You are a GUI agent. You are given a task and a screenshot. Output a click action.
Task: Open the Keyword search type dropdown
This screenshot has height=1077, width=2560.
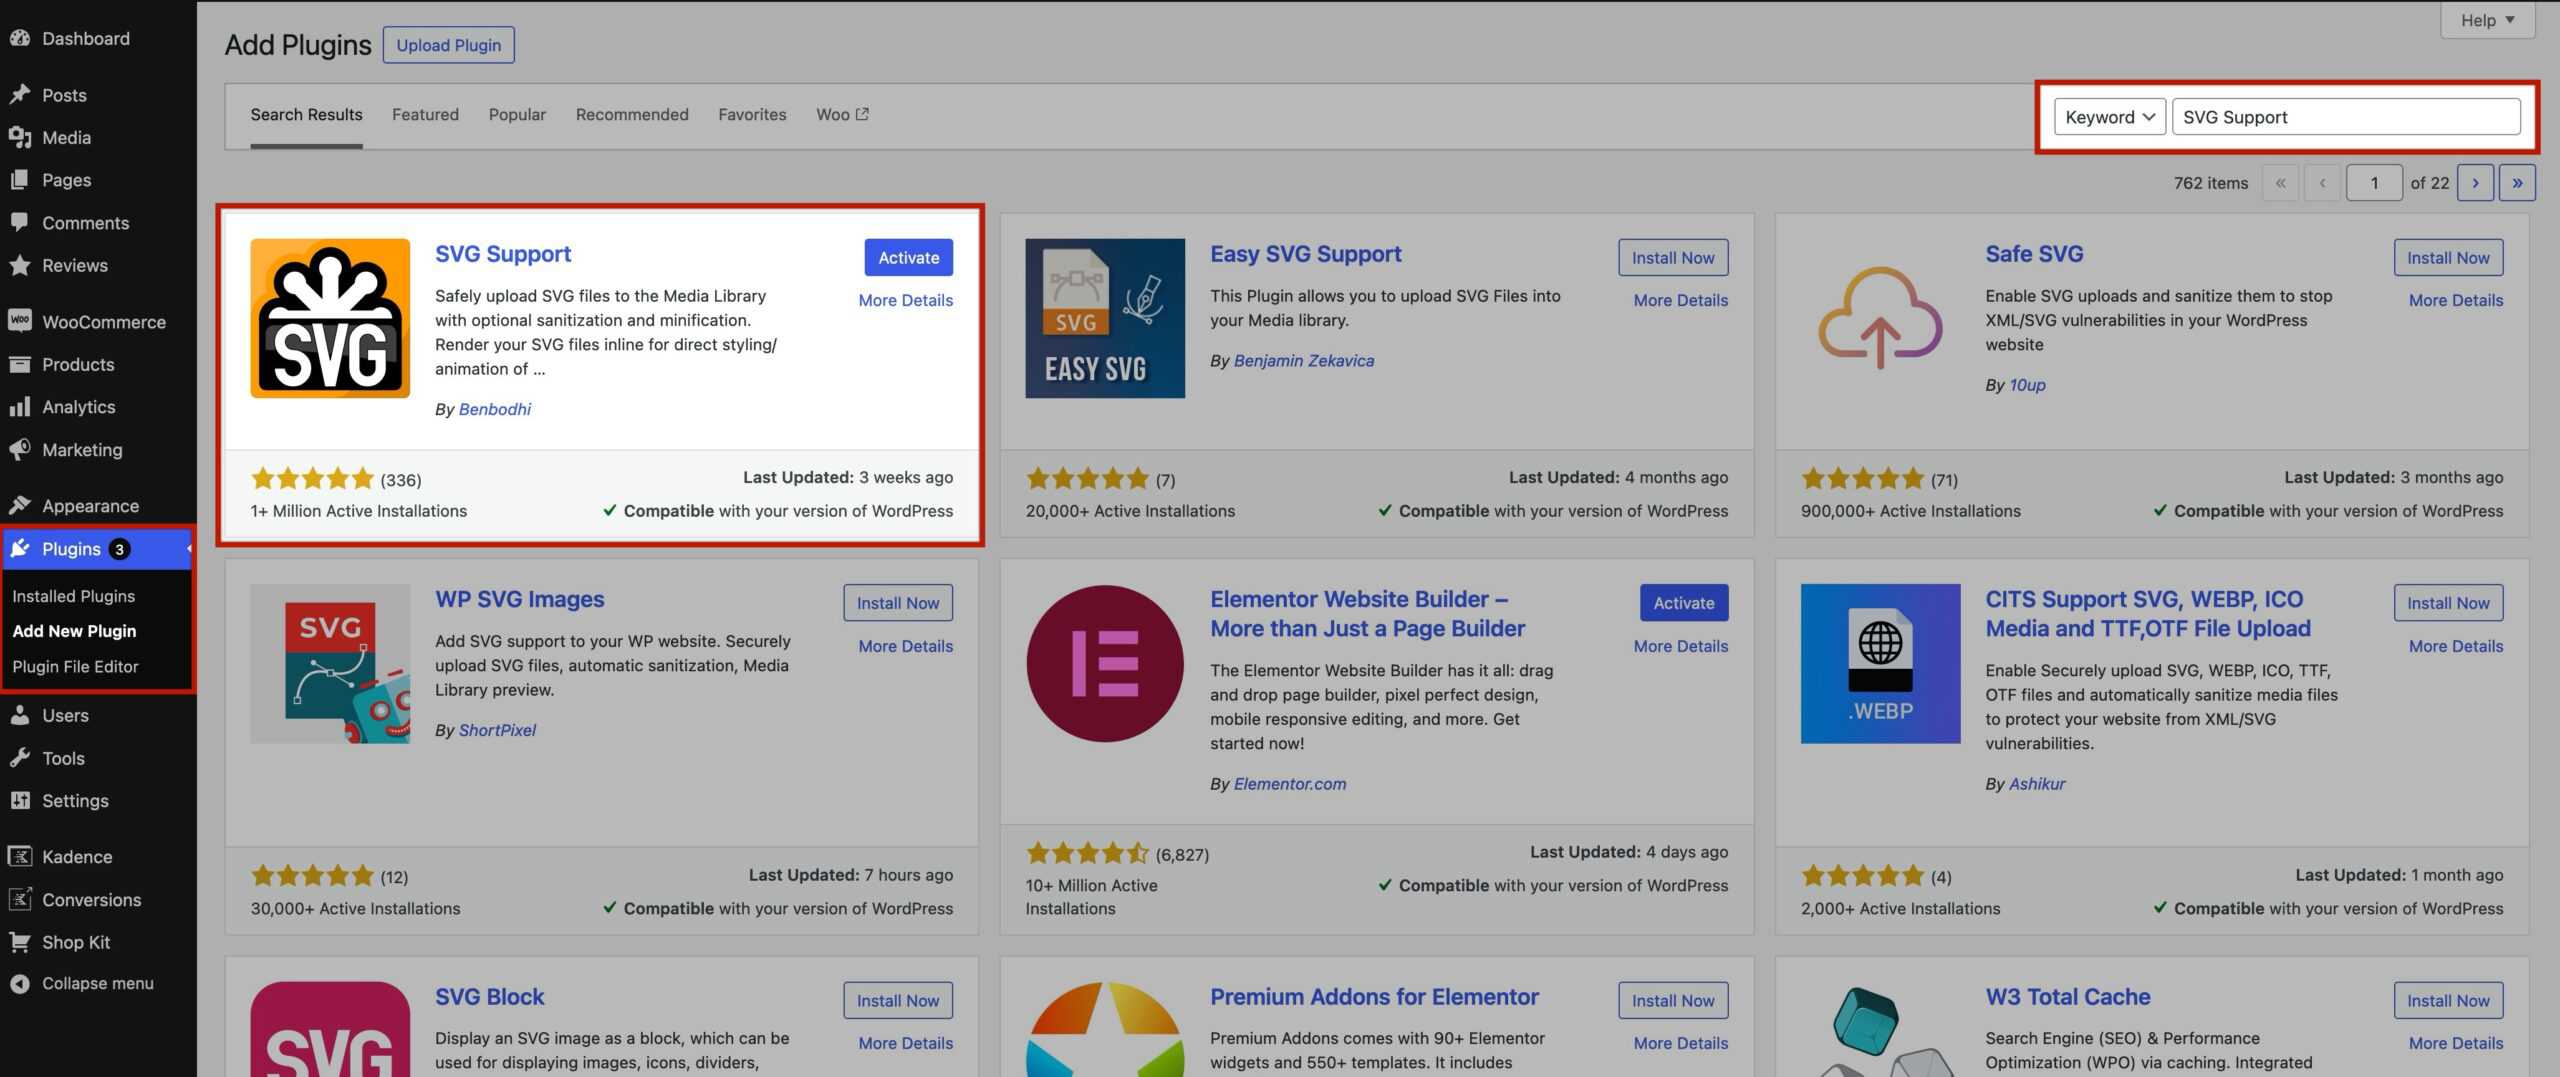tap(2109, 117)
